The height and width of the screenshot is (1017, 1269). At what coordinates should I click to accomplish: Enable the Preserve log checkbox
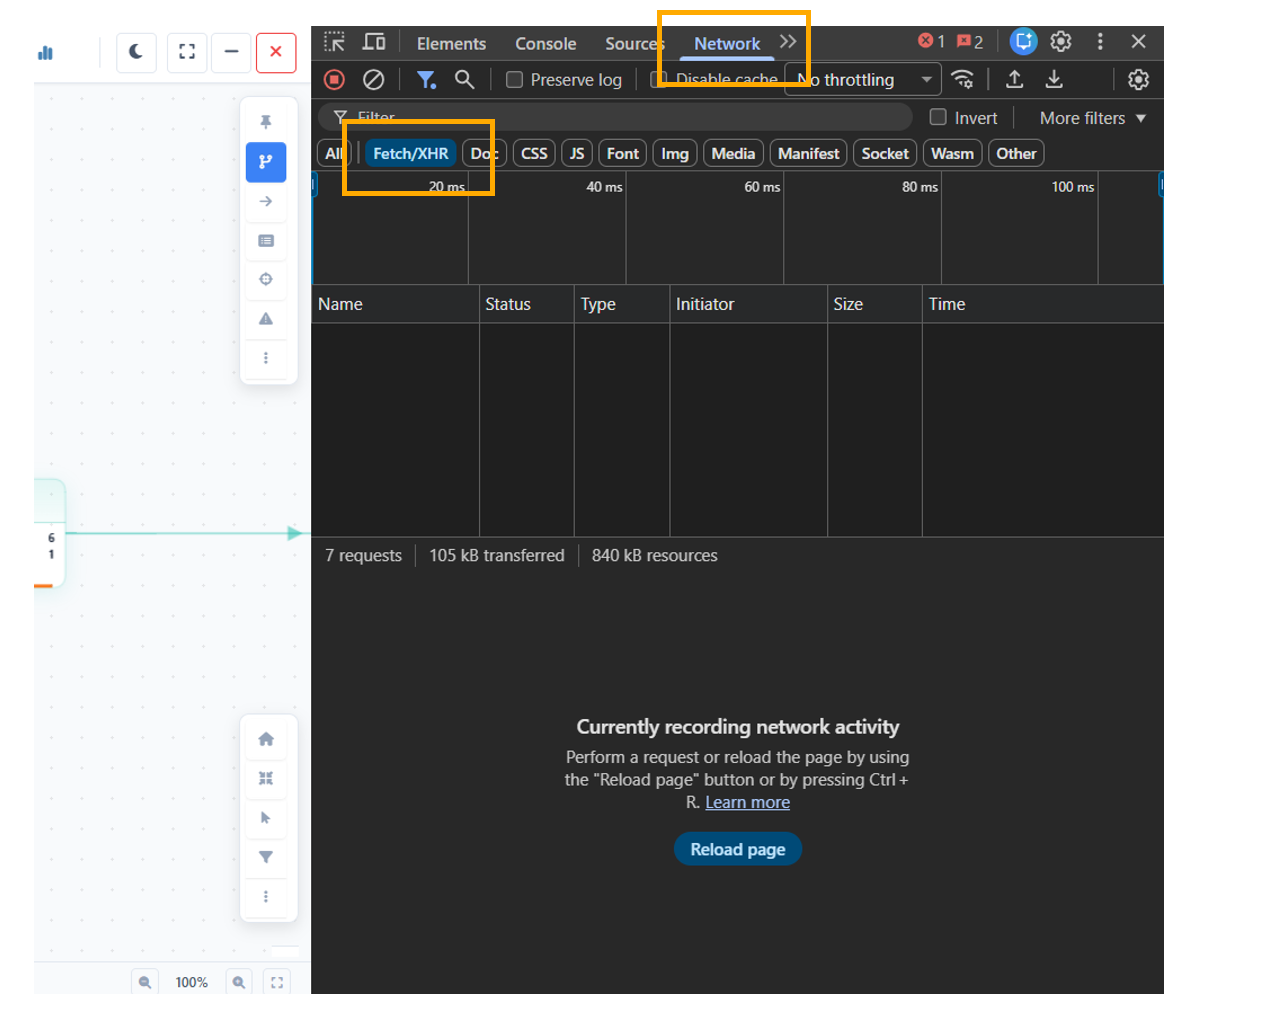(x=515, y=80)
